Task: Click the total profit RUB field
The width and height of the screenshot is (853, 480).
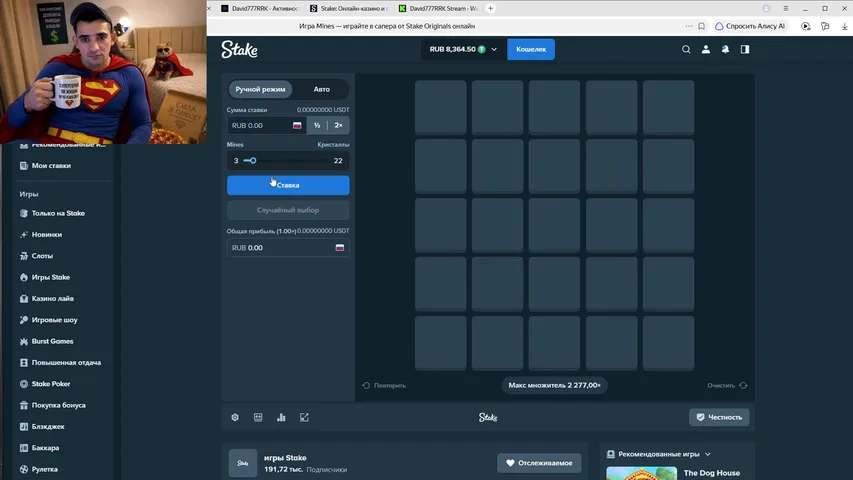Action: 288,248
